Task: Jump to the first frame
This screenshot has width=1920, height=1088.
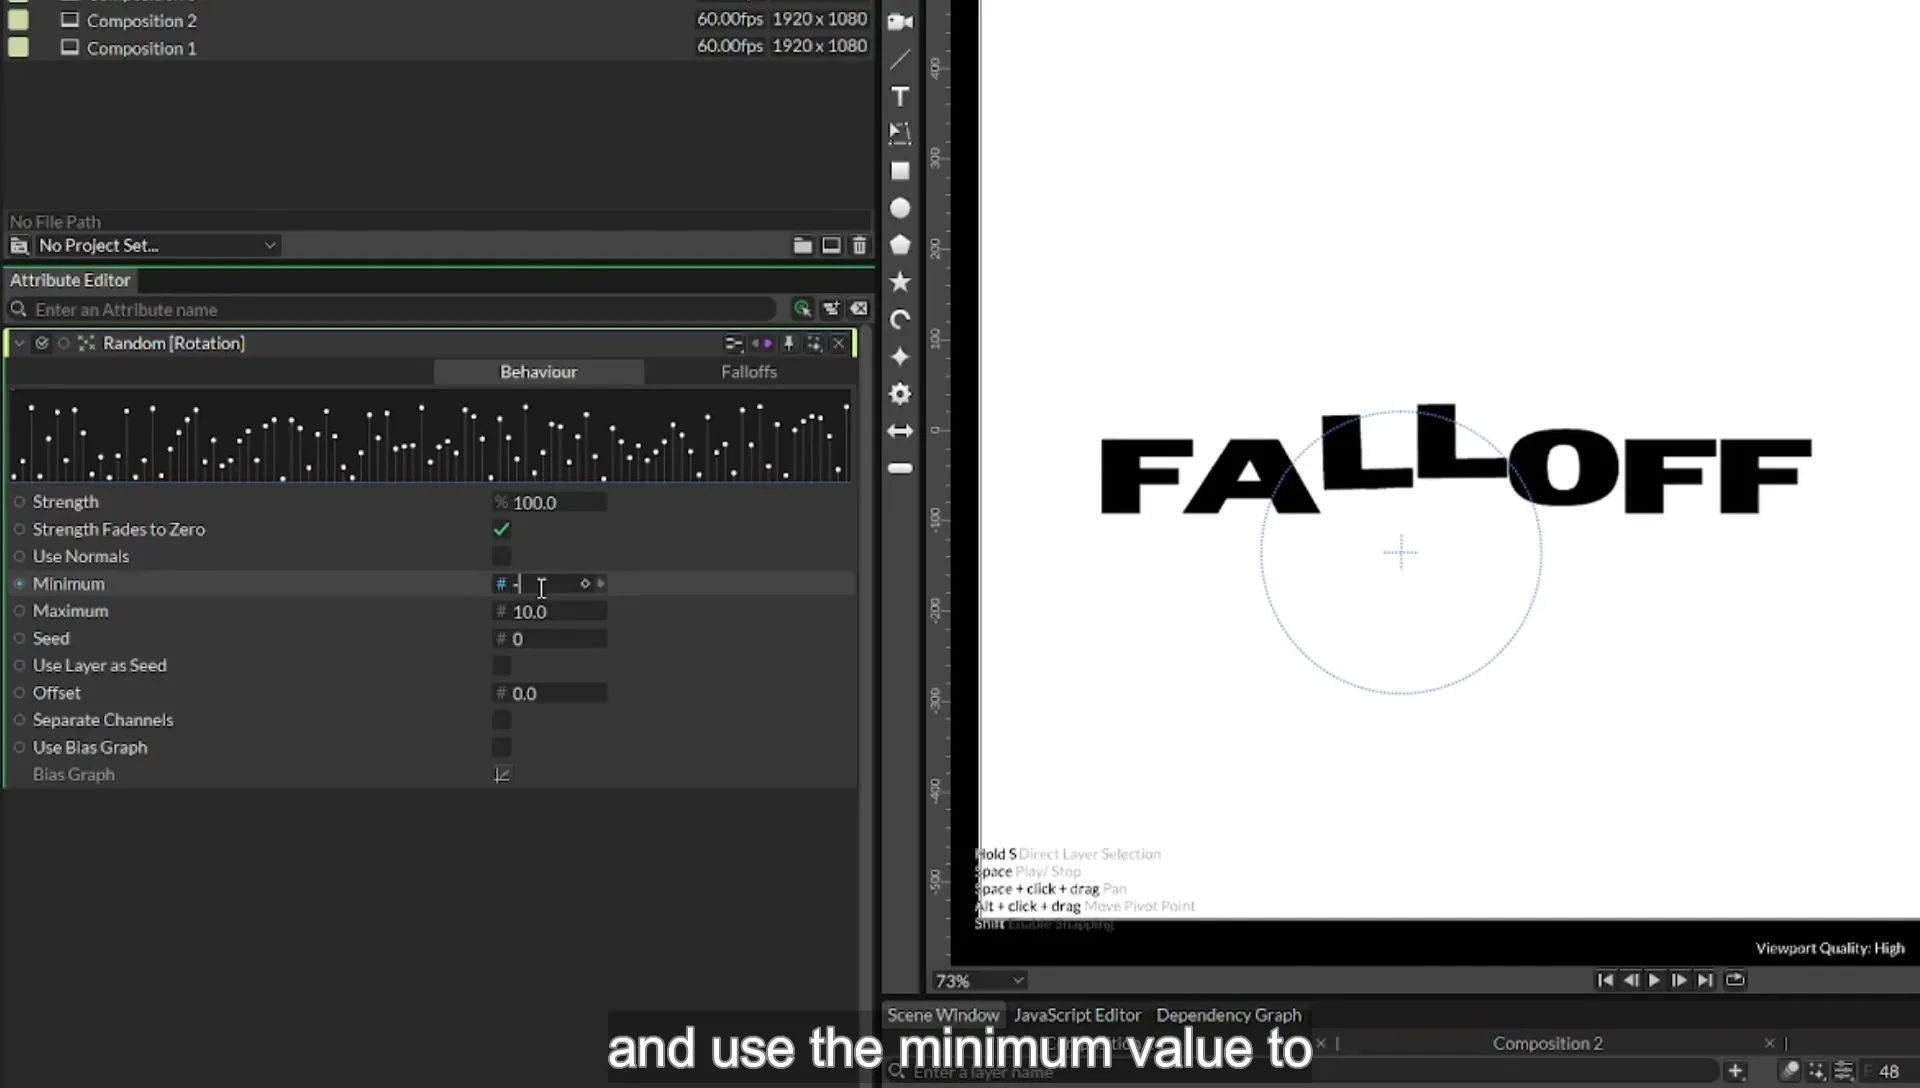Action: tap(1605, 980)
